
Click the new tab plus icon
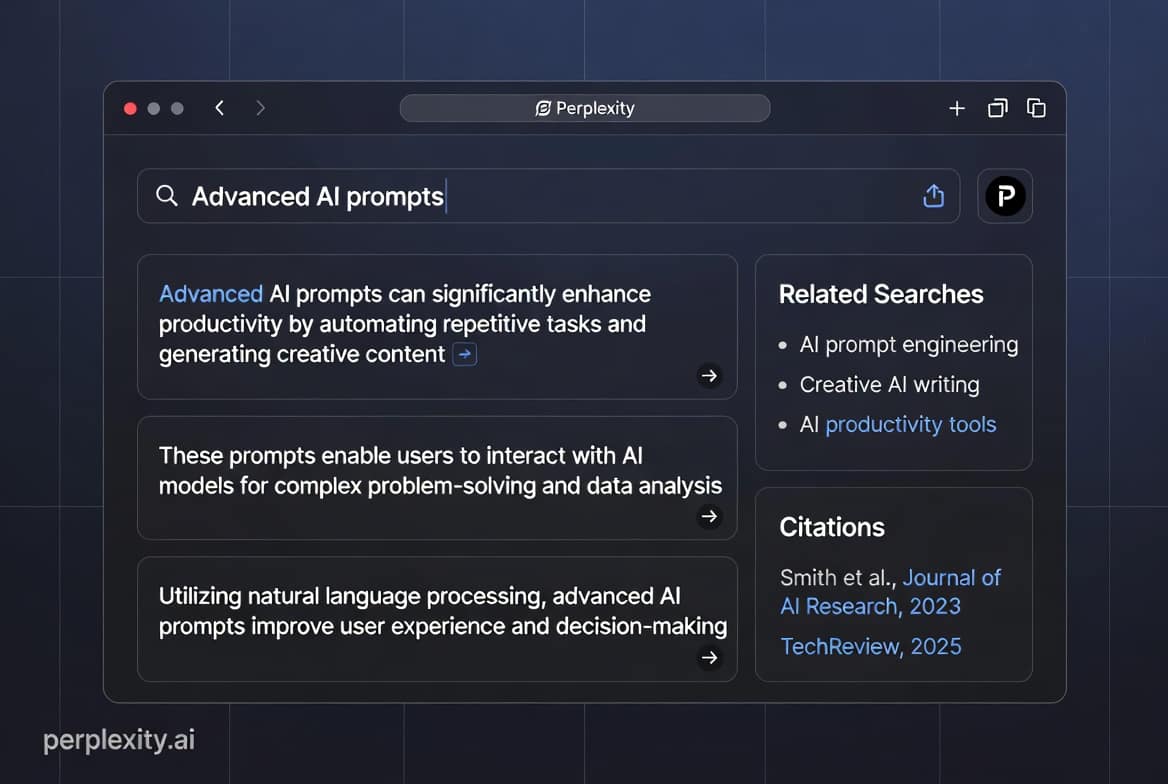pyautogui.click(x=956, y=108)
